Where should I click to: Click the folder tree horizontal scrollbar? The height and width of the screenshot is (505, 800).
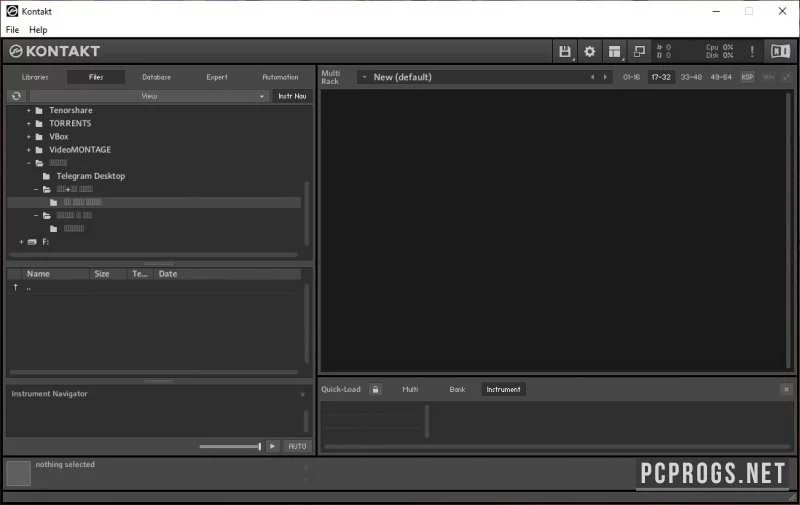[x=154, y=255]
